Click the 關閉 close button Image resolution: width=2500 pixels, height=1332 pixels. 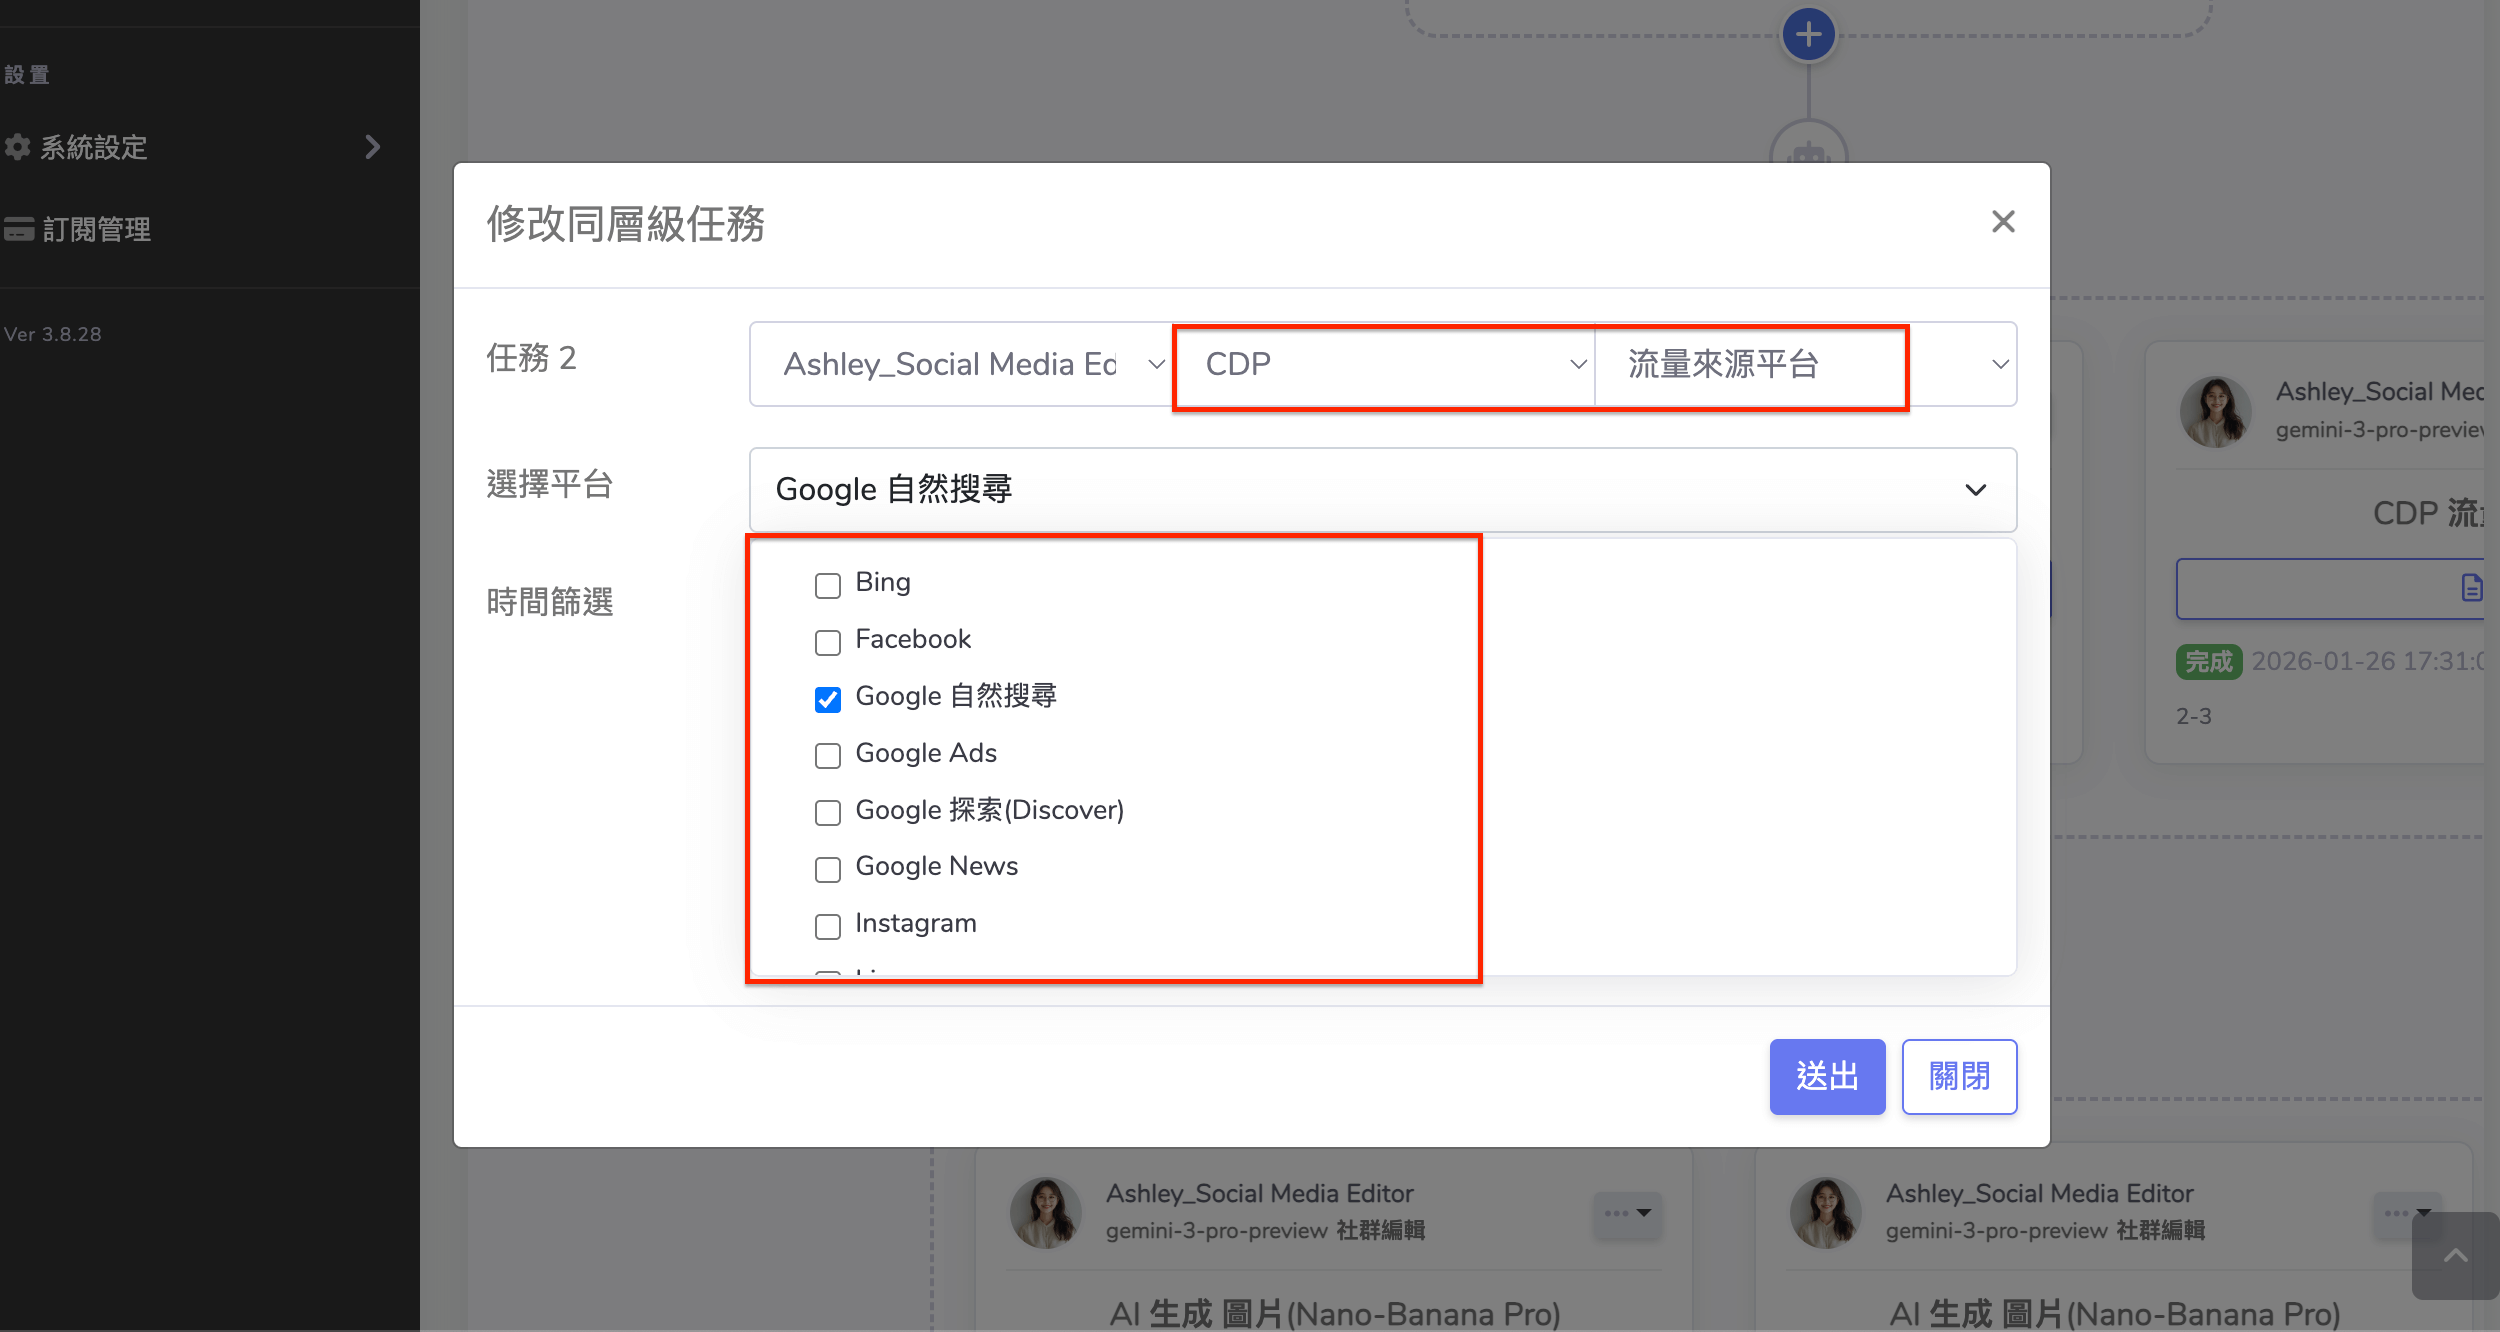click(1958, 1076)
